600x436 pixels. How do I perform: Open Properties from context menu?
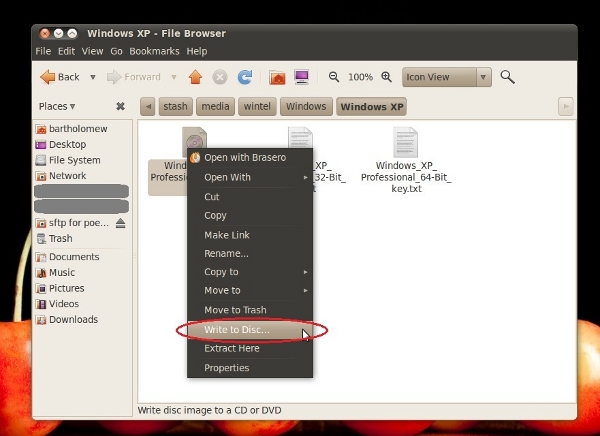coord(250,368)
